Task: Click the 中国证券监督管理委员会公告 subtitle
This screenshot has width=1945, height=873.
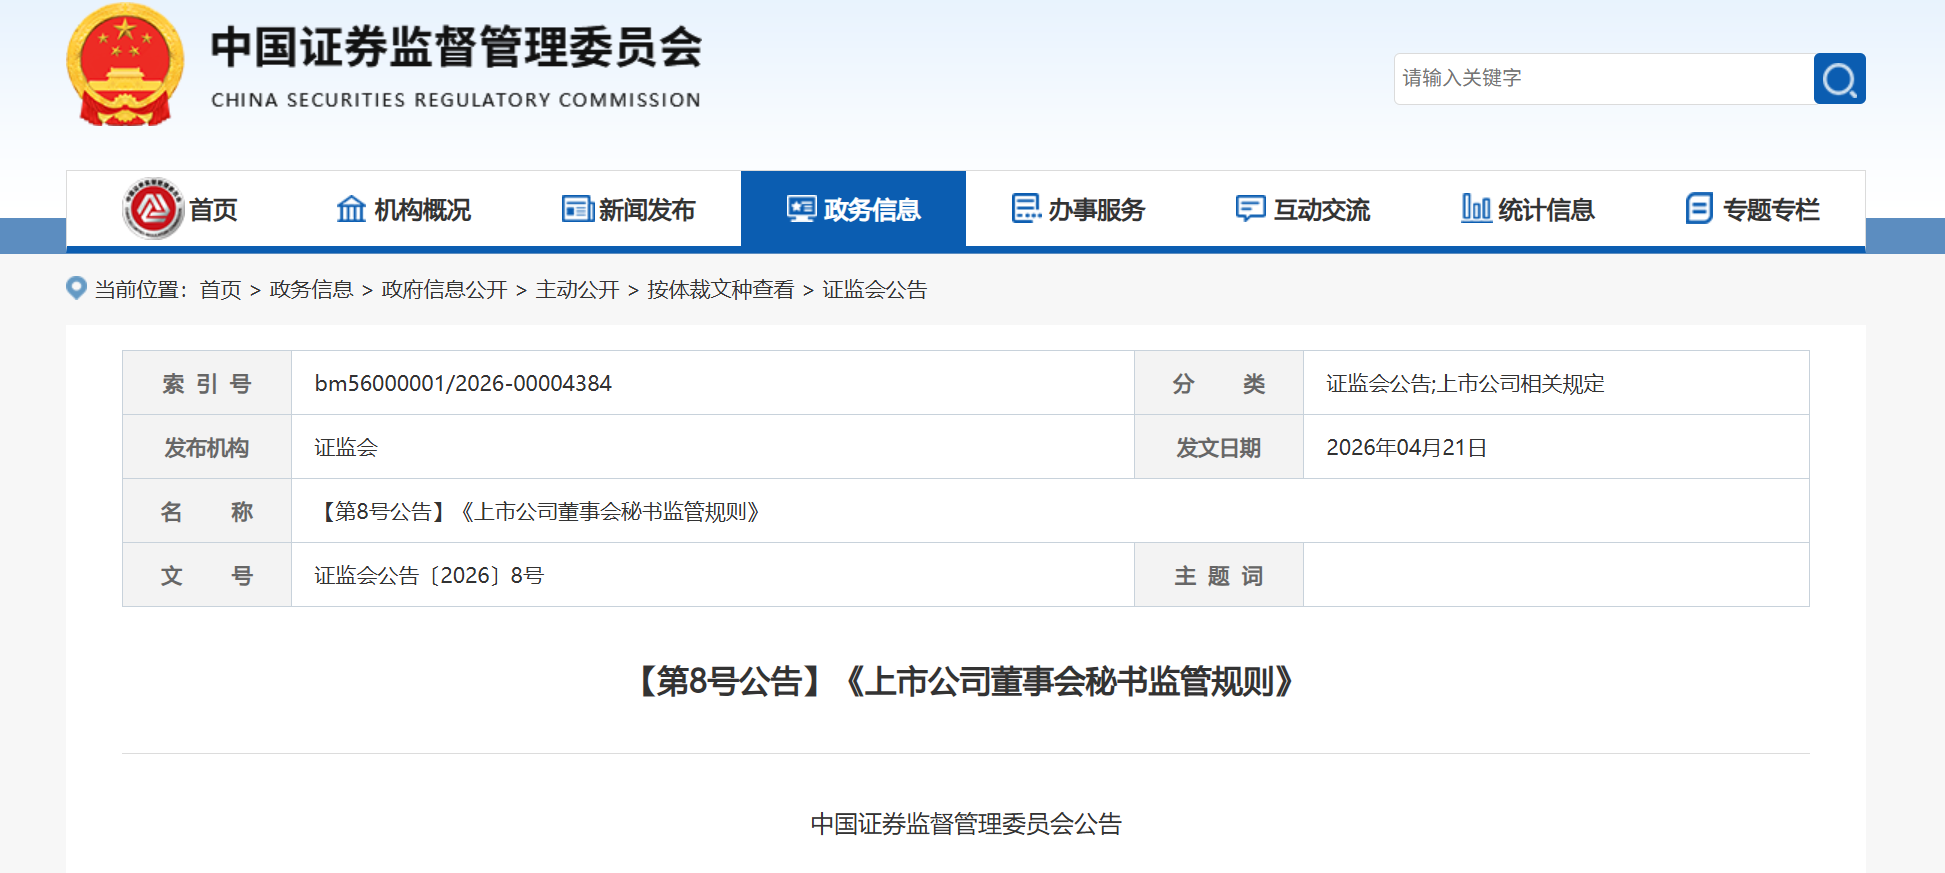Action: (x=966, y=824)
